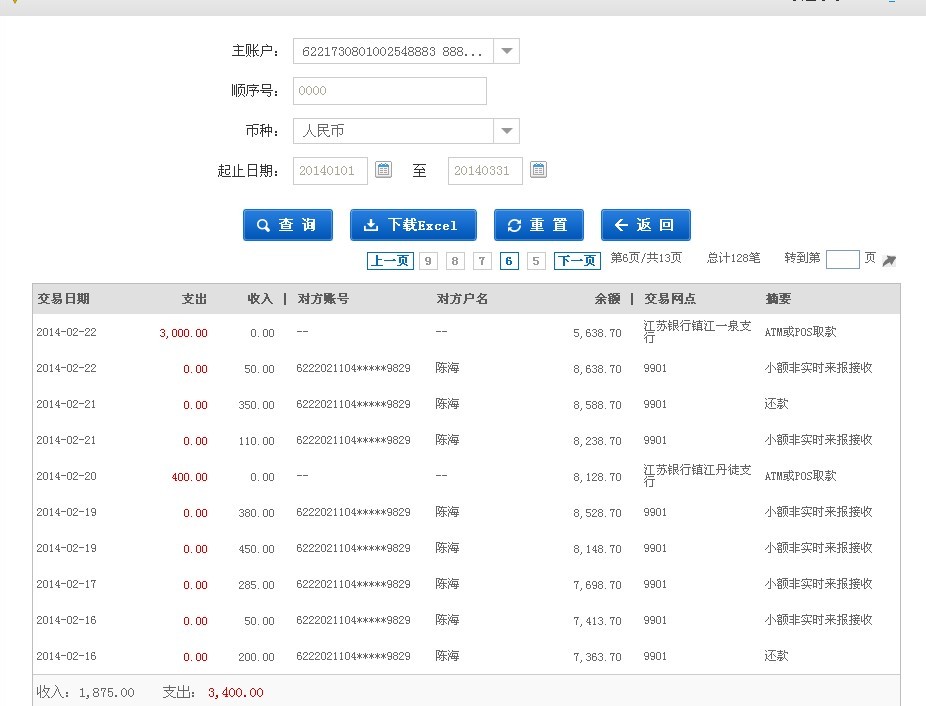Click the start date field 20140101
This screenshot has width=926, height=706.
[x=330, y=171]
